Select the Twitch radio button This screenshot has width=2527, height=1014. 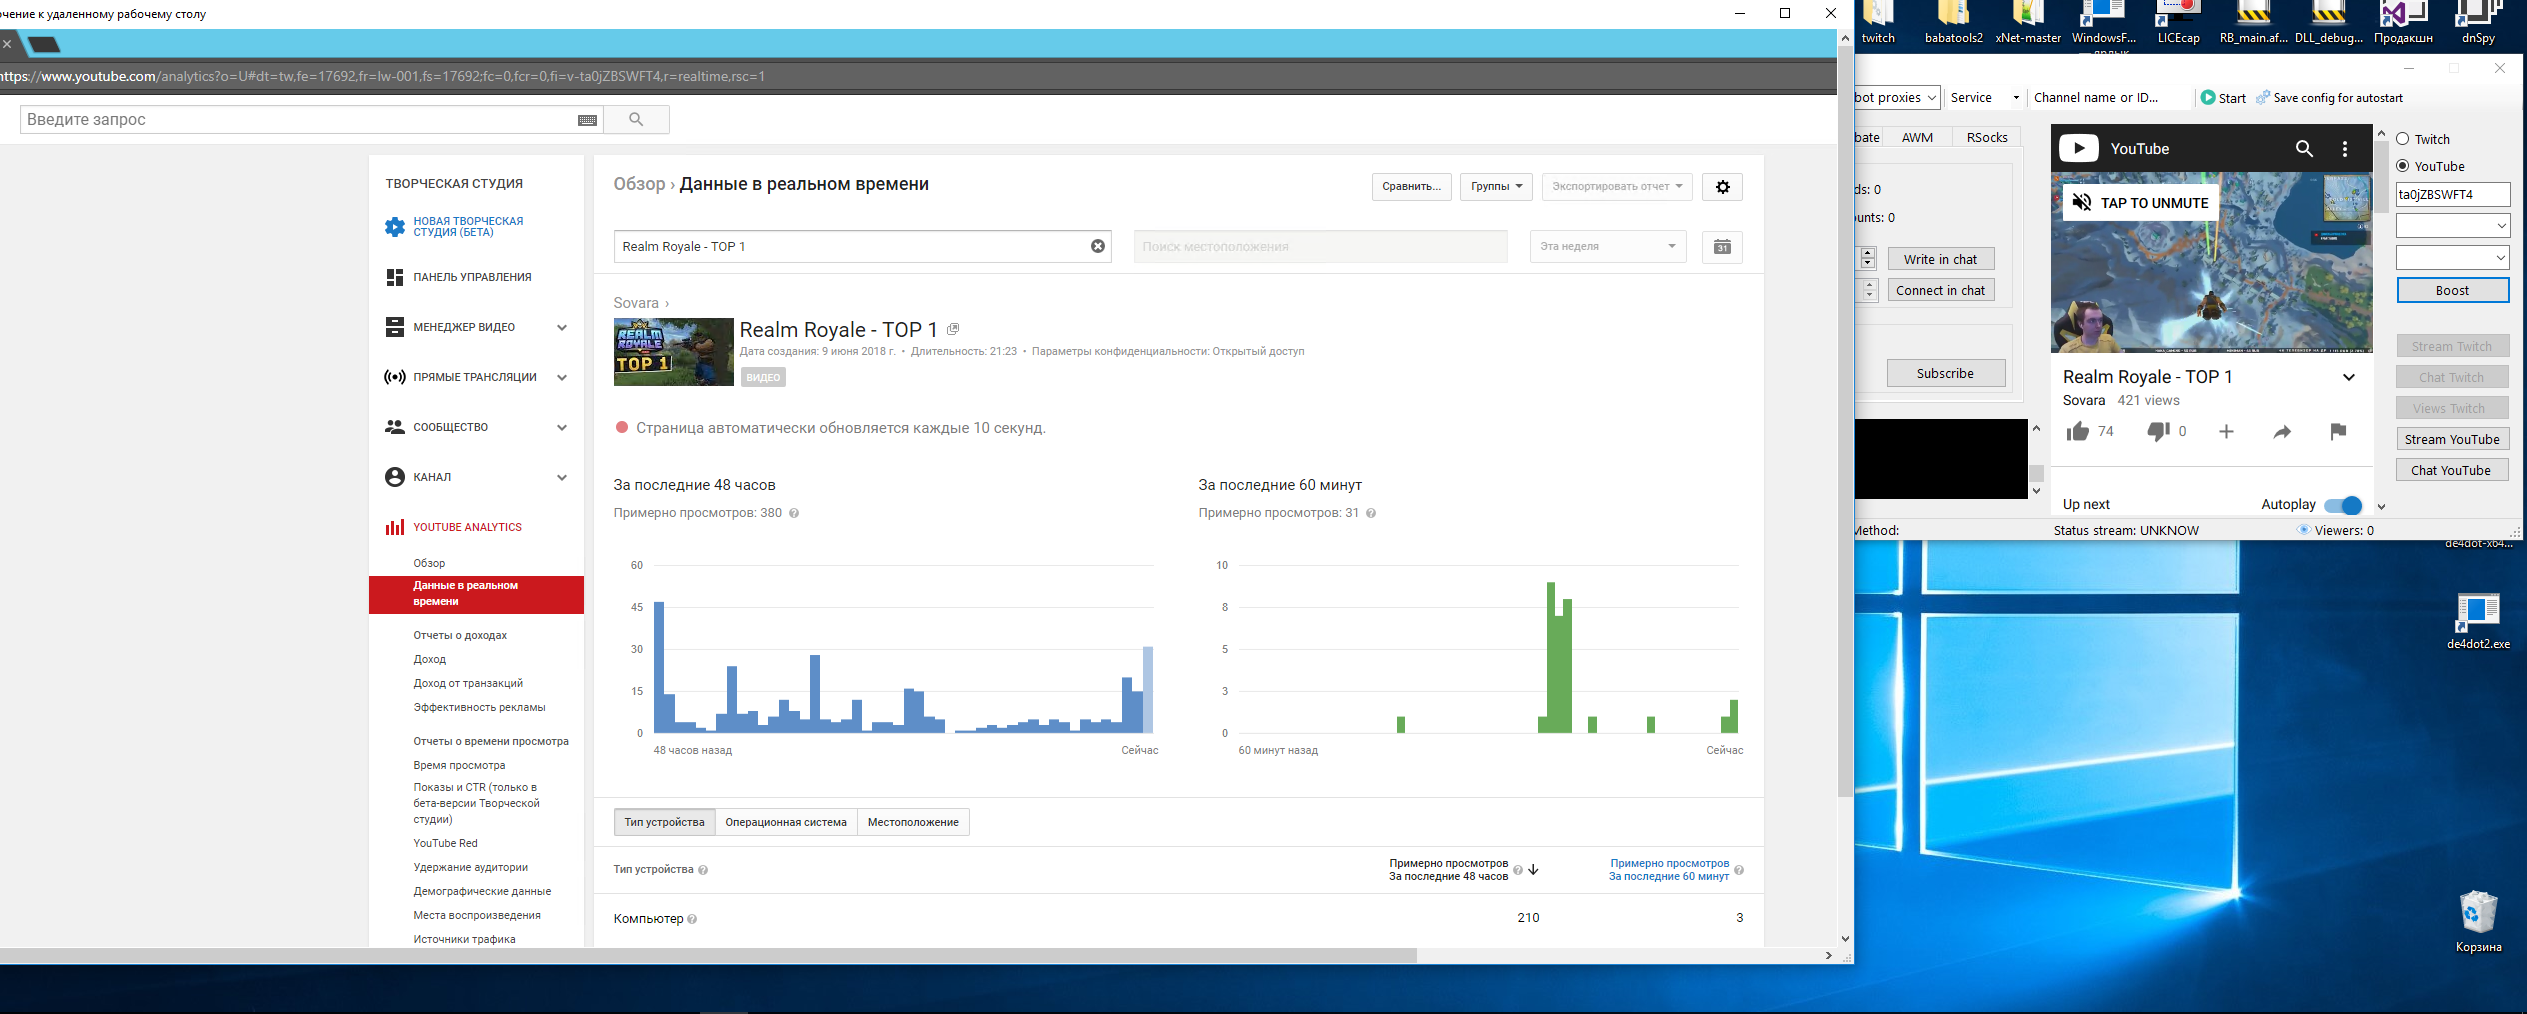(x=2403, y=139)
